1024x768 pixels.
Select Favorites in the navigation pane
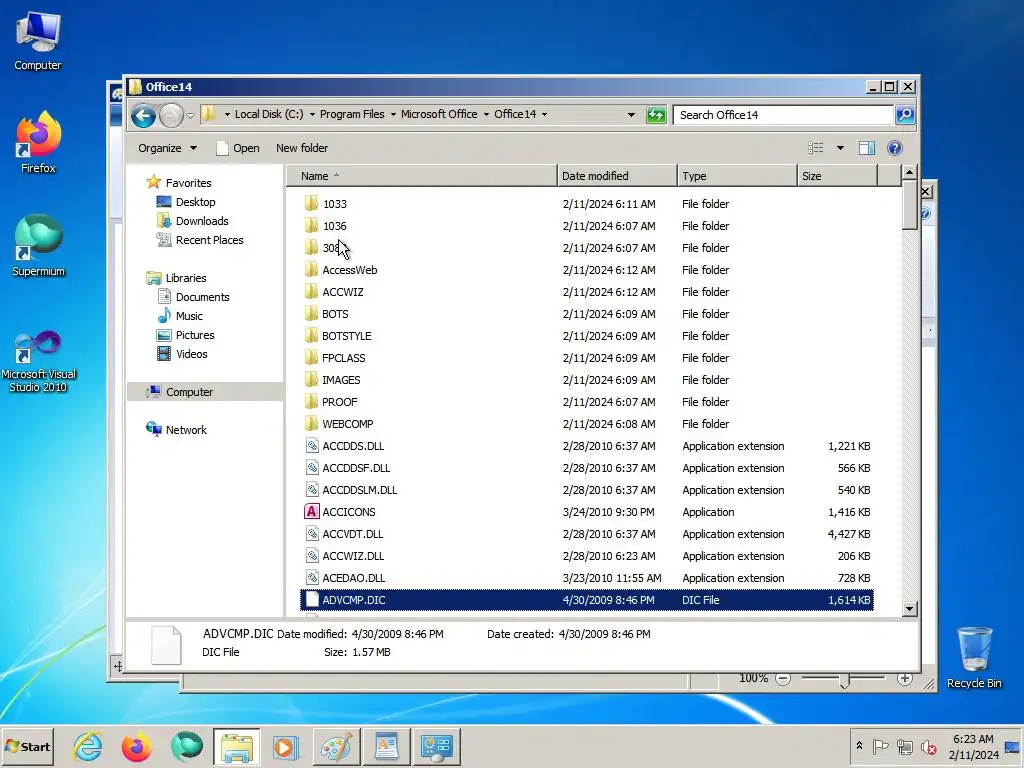[188, 183]
